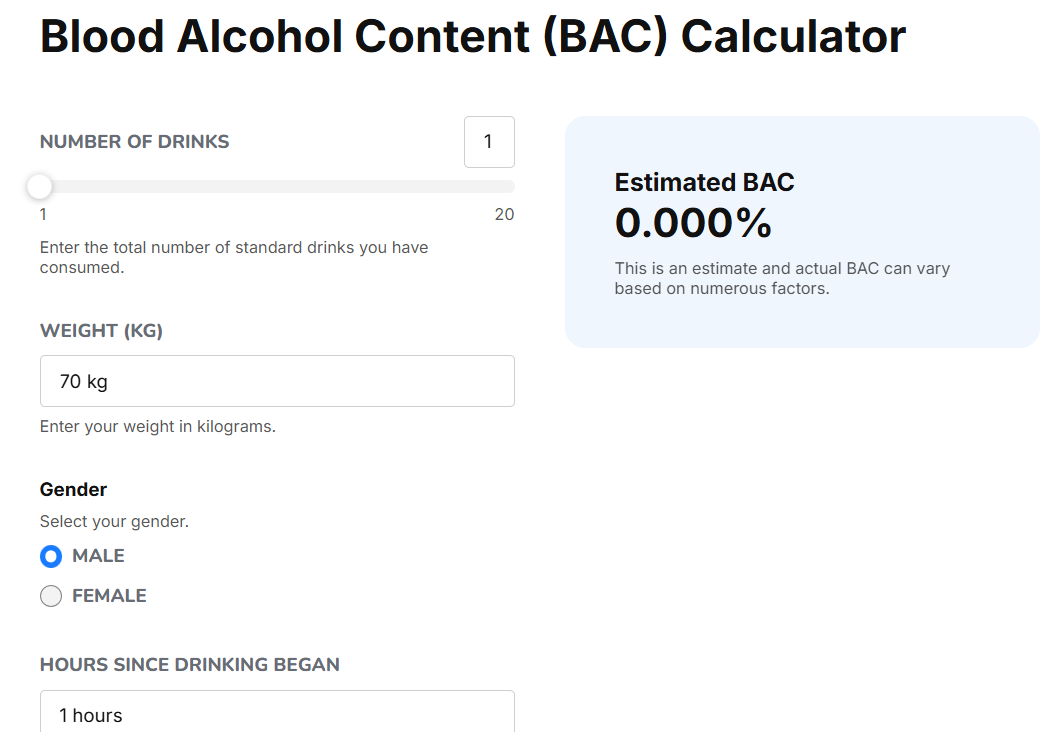Viewport: 1062px width, 732px height.
Task: Select the Male radio button circle
Action: (51, 556)
